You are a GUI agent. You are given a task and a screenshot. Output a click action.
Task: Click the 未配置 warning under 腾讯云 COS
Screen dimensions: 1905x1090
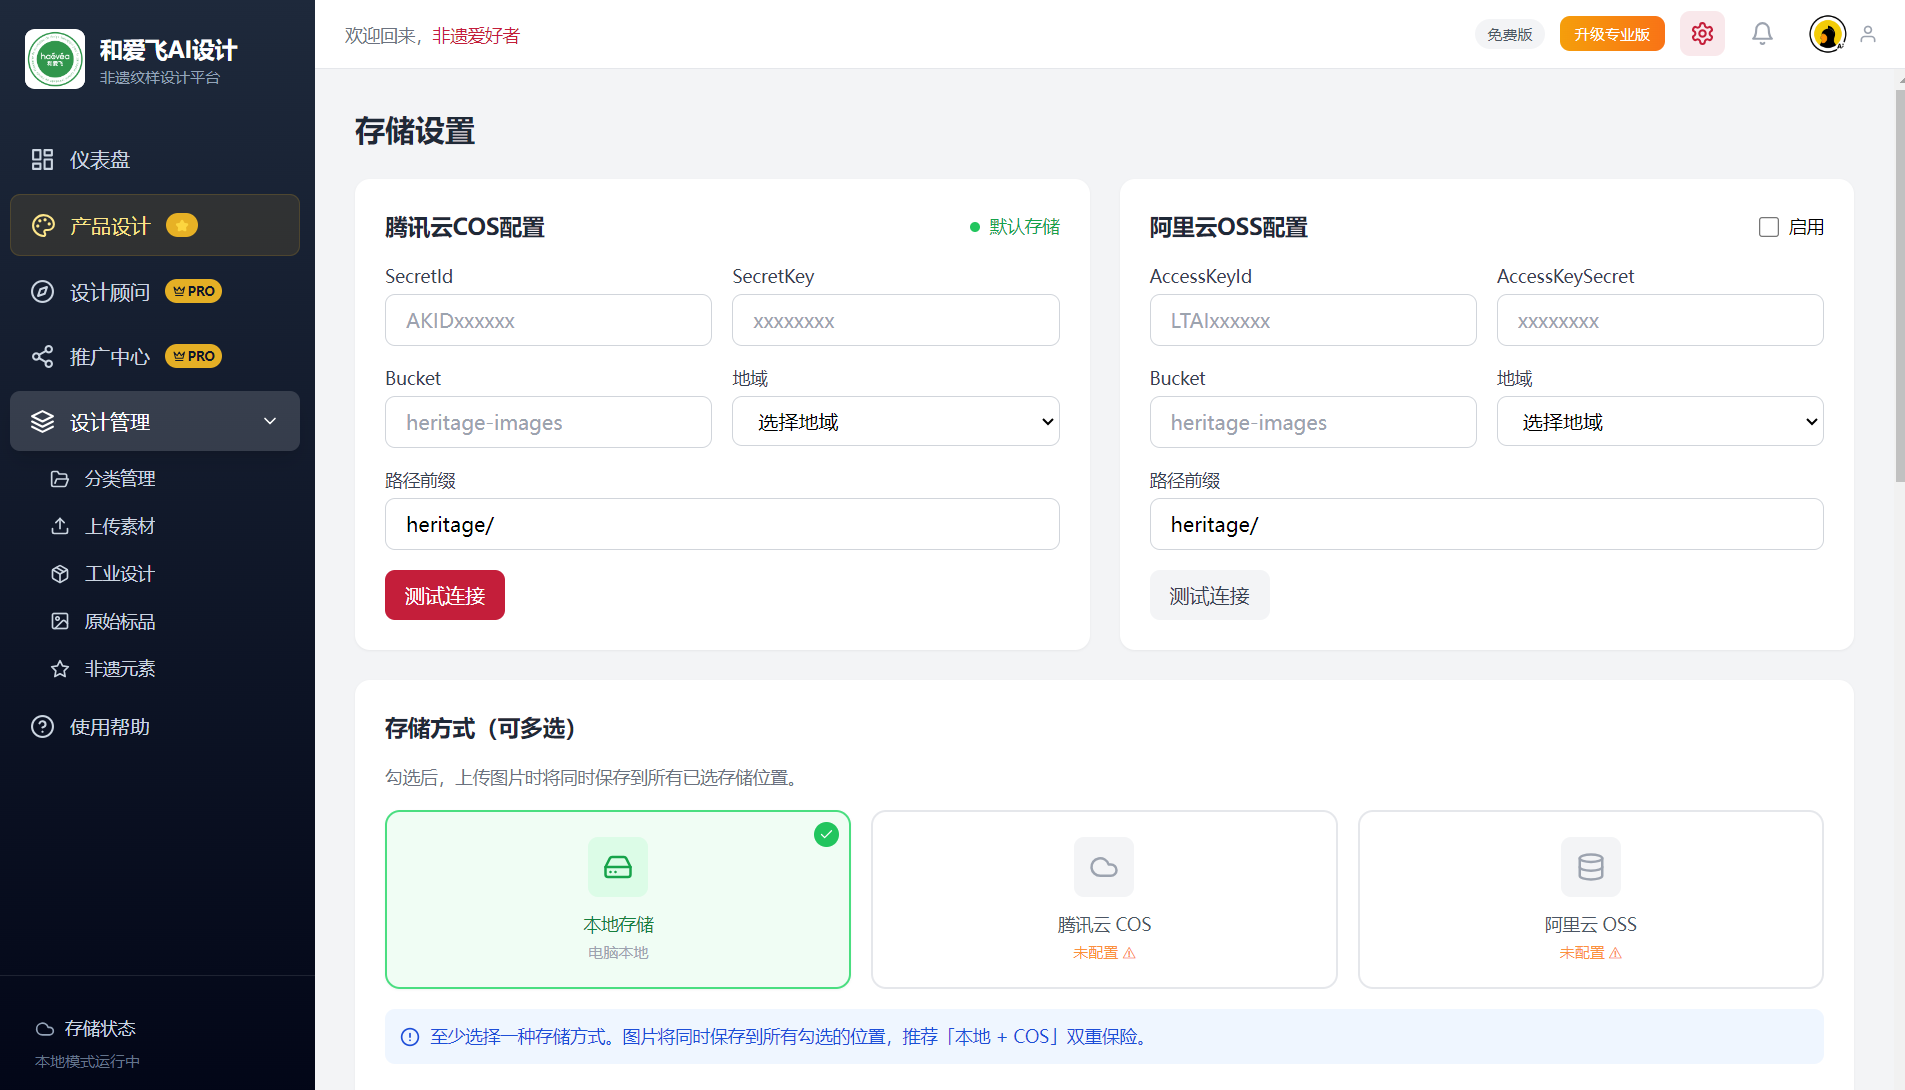pyautogui.click(x=1104, y=953)
